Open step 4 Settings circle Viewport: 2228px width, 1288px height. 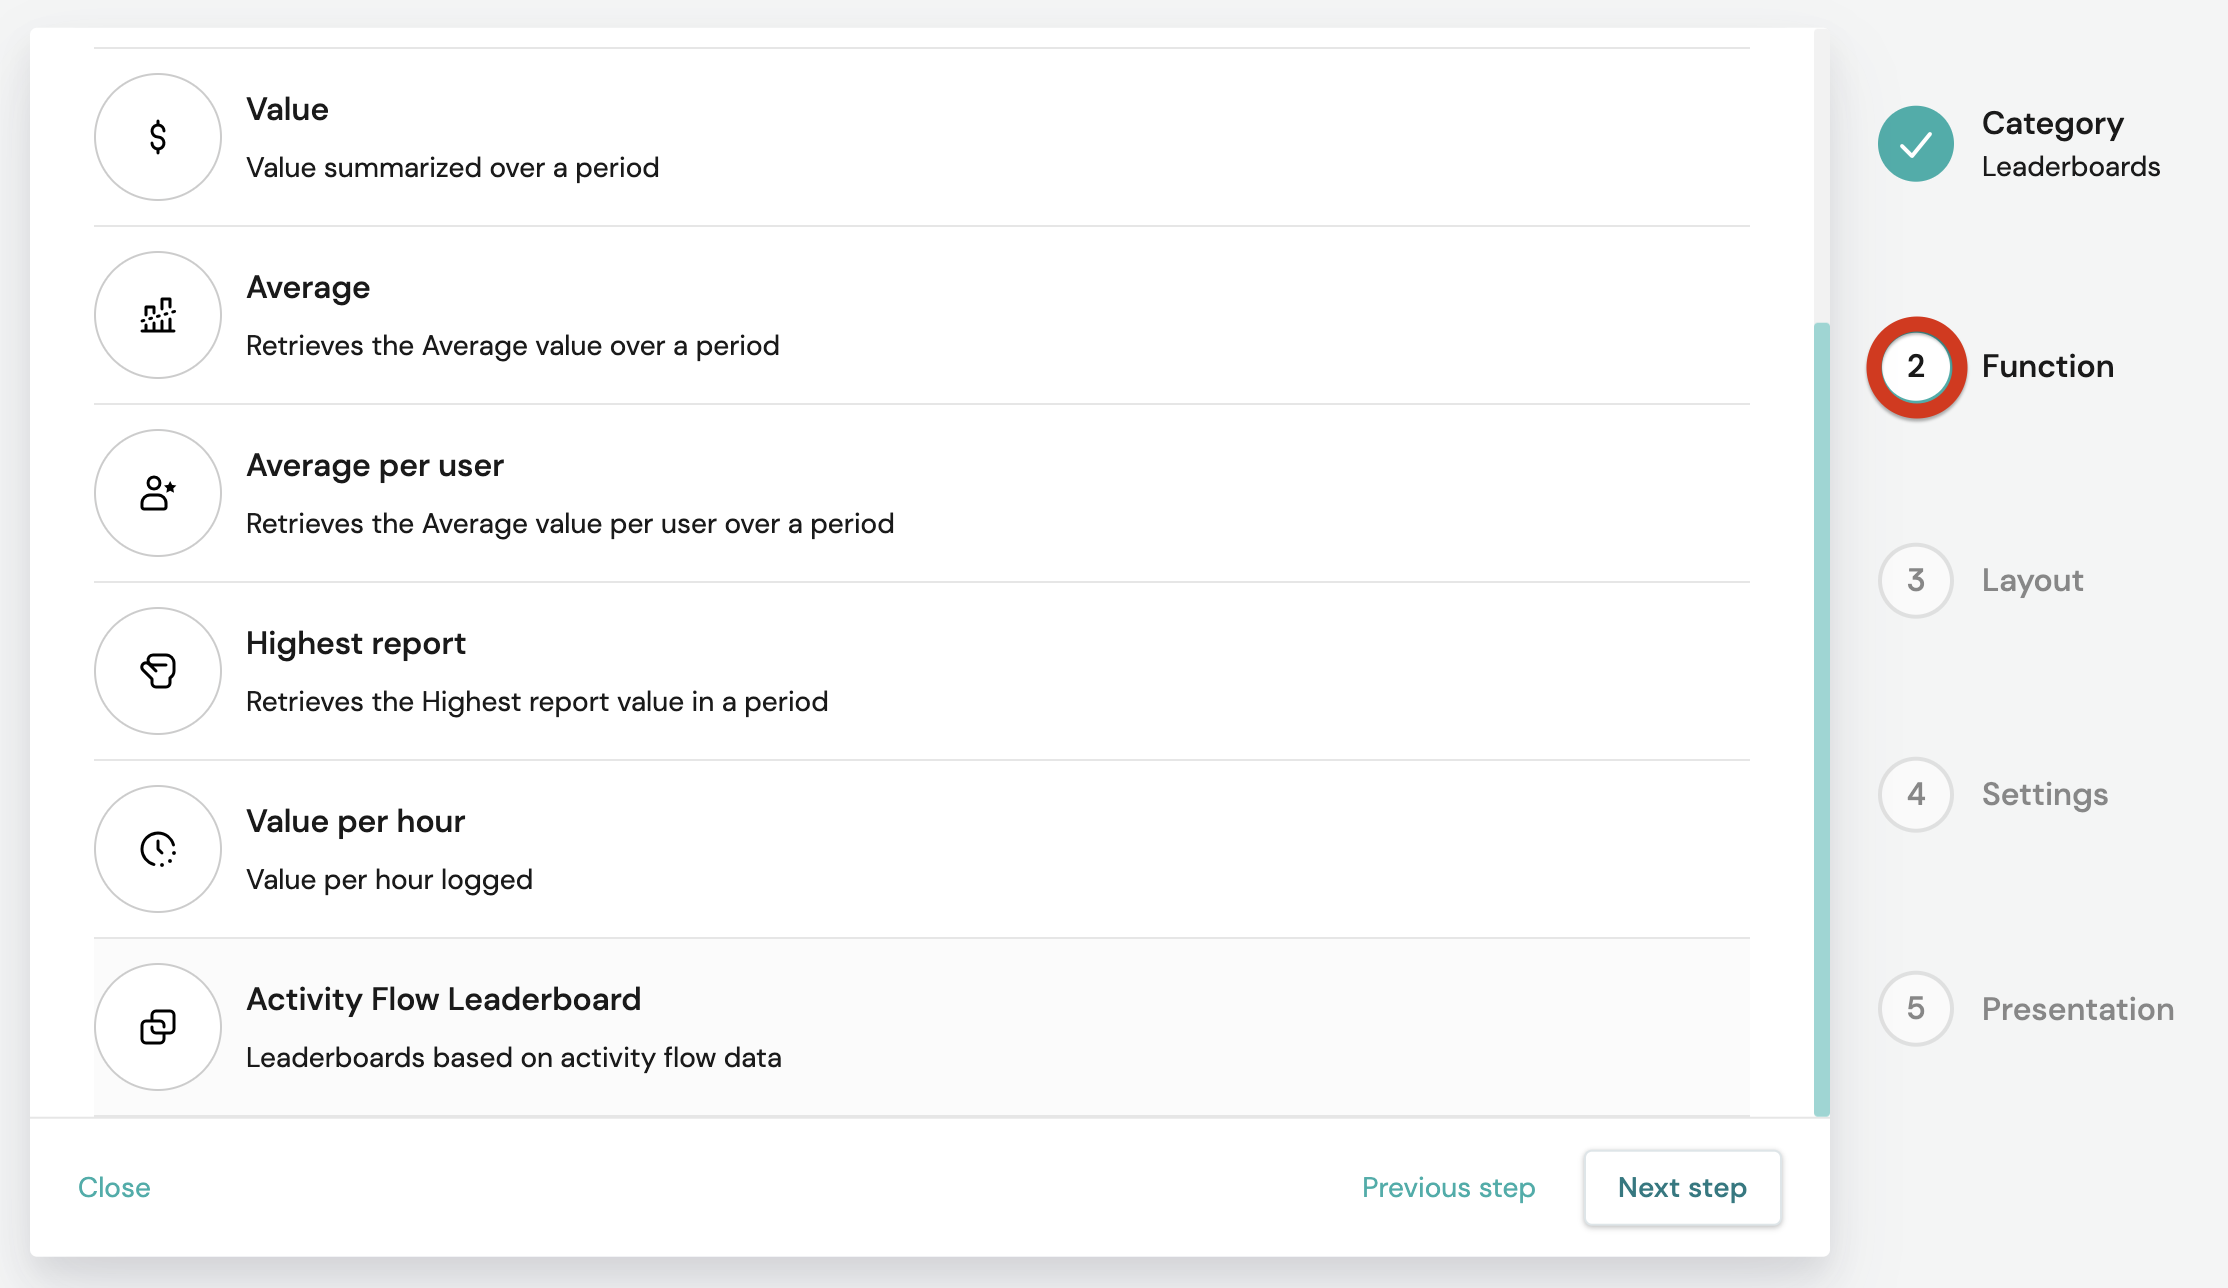(1916, 794)
